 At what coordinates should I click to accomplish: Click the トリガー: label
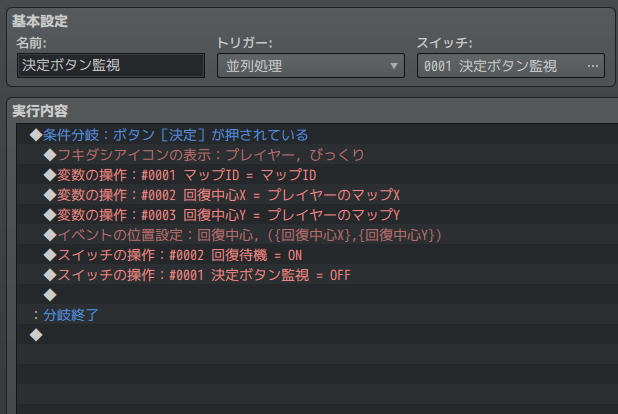(244, 43)
